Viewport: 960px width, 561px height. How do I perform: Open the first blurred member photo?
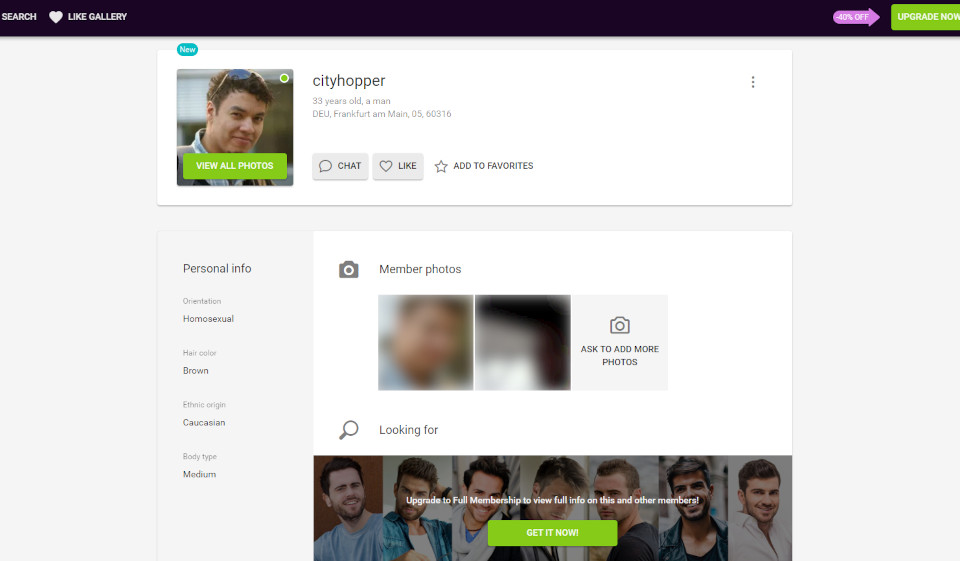pos(426,342)
